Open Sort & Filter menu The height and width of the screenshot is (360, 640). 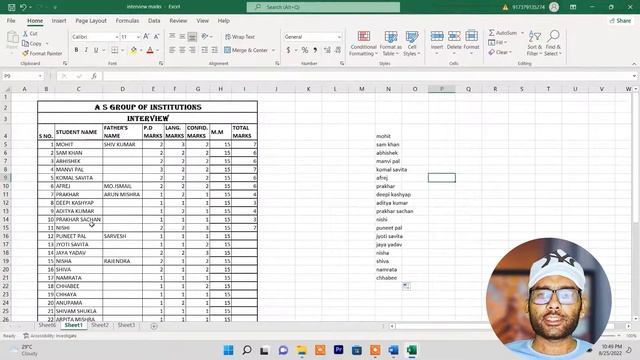(534, 43)
